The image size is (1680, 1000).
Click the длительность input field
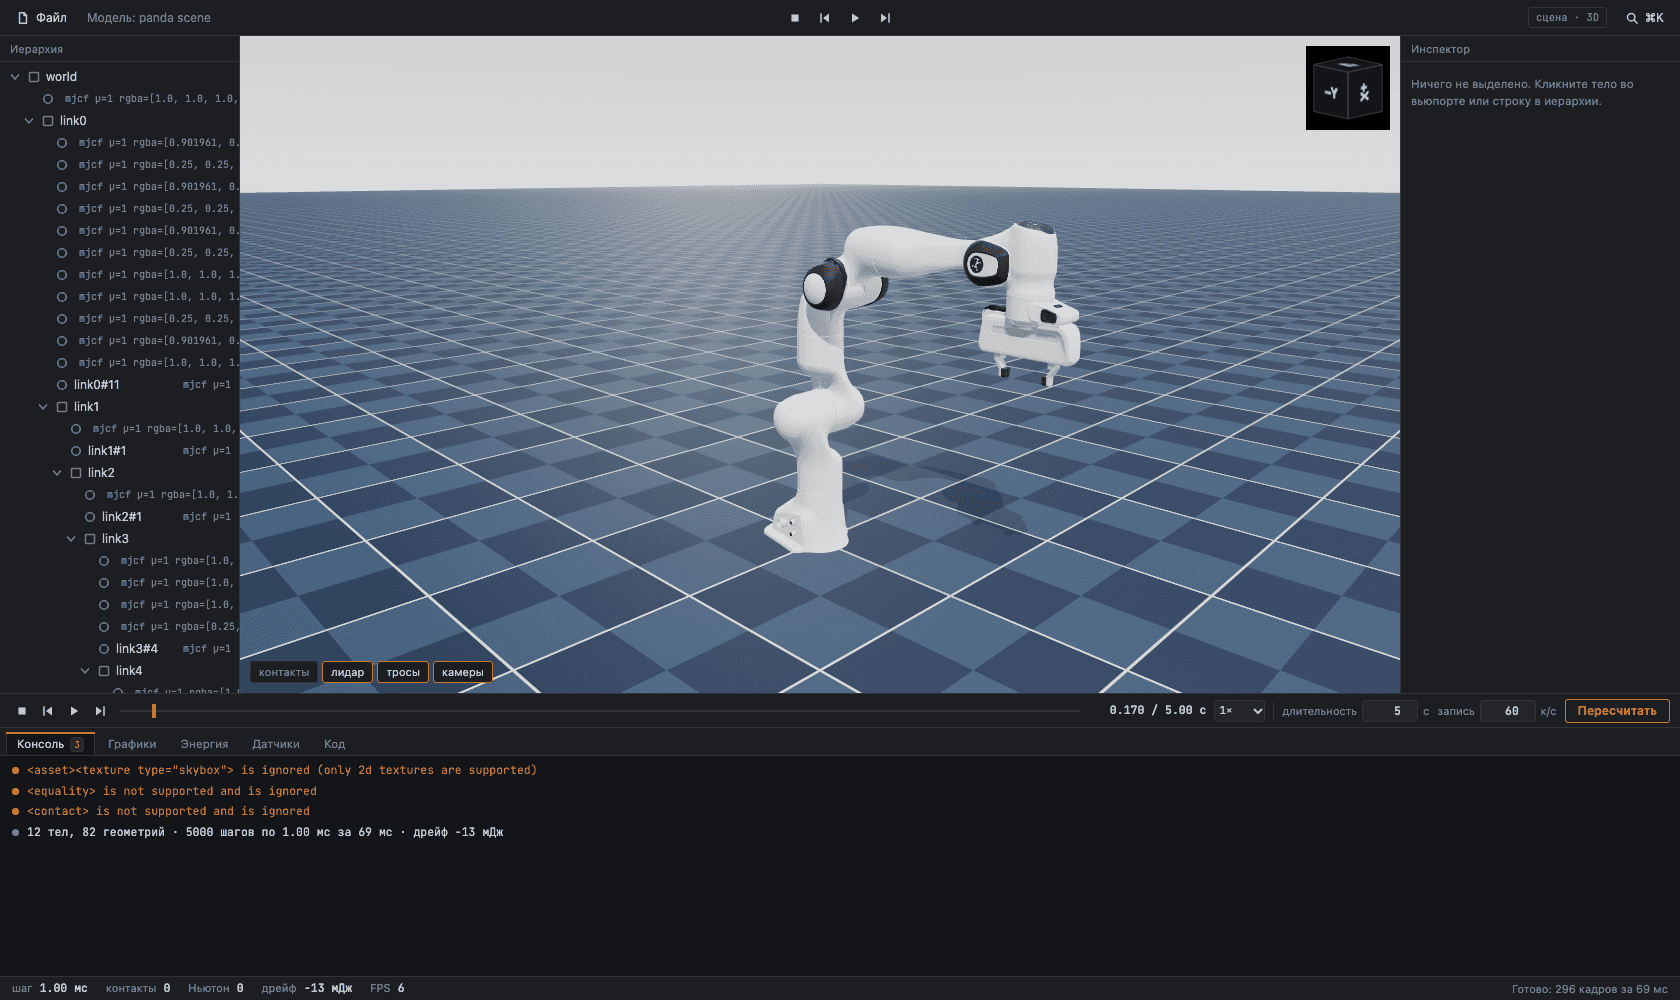pyautogui.click(x=1390, y=711)
